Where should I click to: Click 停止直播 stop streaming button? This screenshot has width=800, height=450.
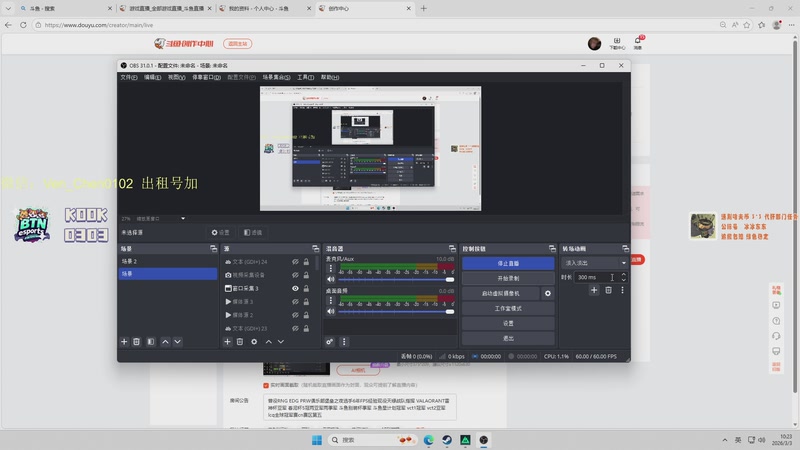coord(508,263)
